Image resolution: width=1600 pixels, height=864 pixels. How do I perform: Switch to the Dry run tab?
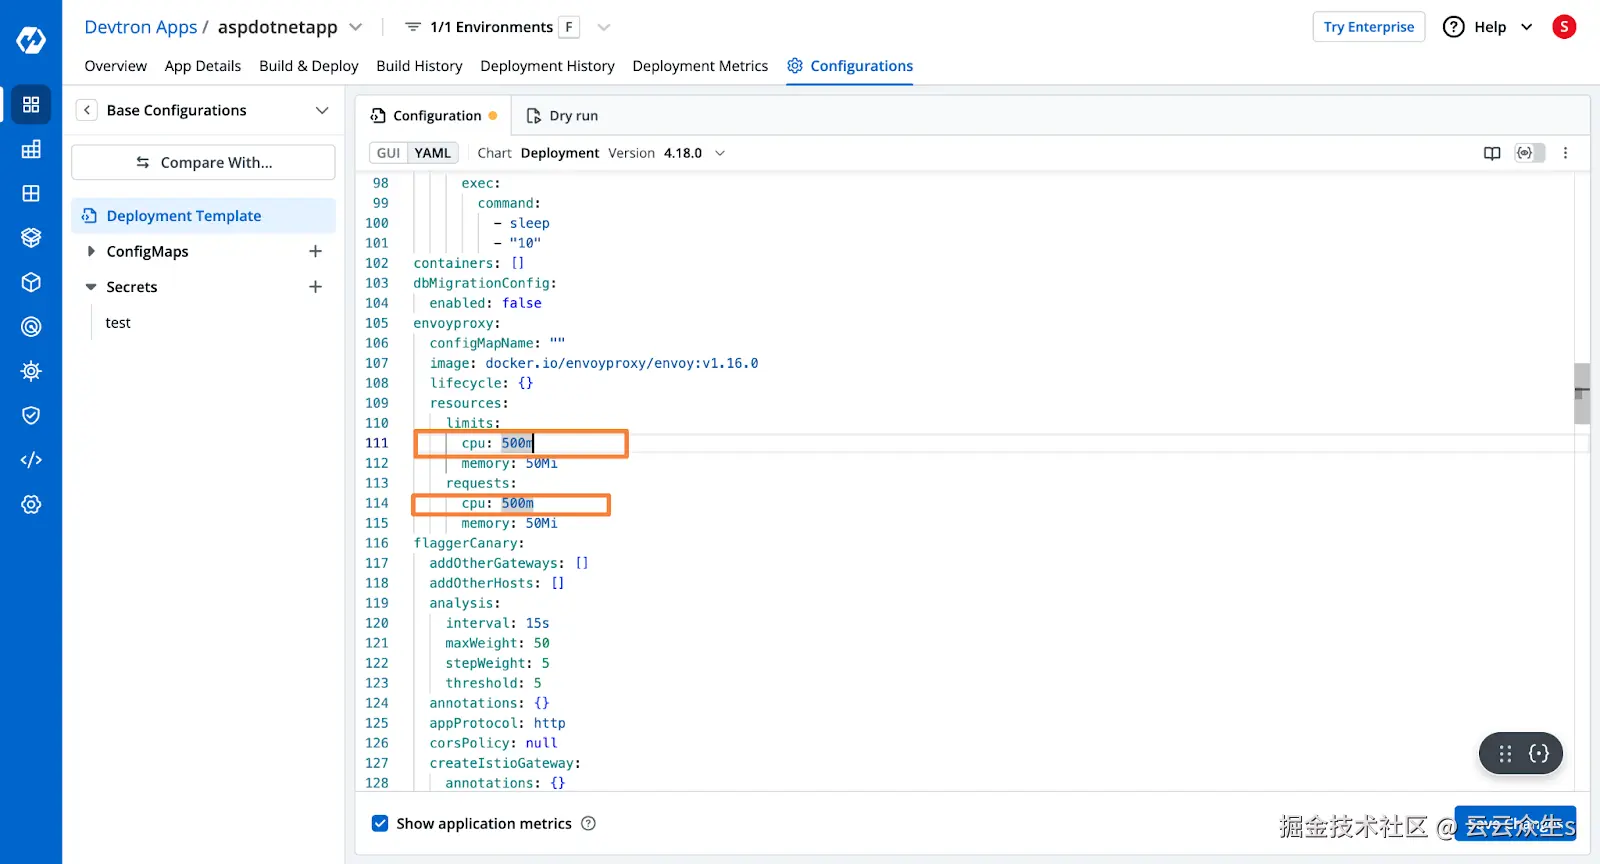click(x=563, y=116)
